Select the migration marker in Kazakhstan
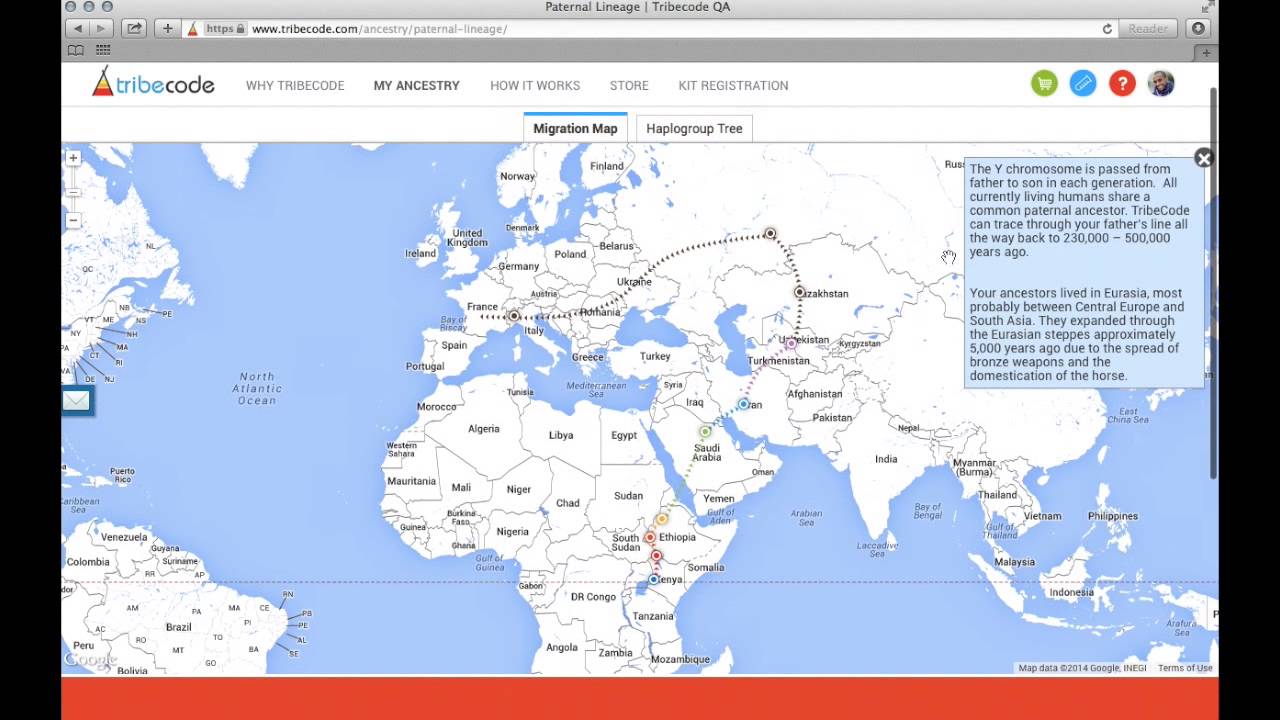1280x720 pixels. [800, 292]
